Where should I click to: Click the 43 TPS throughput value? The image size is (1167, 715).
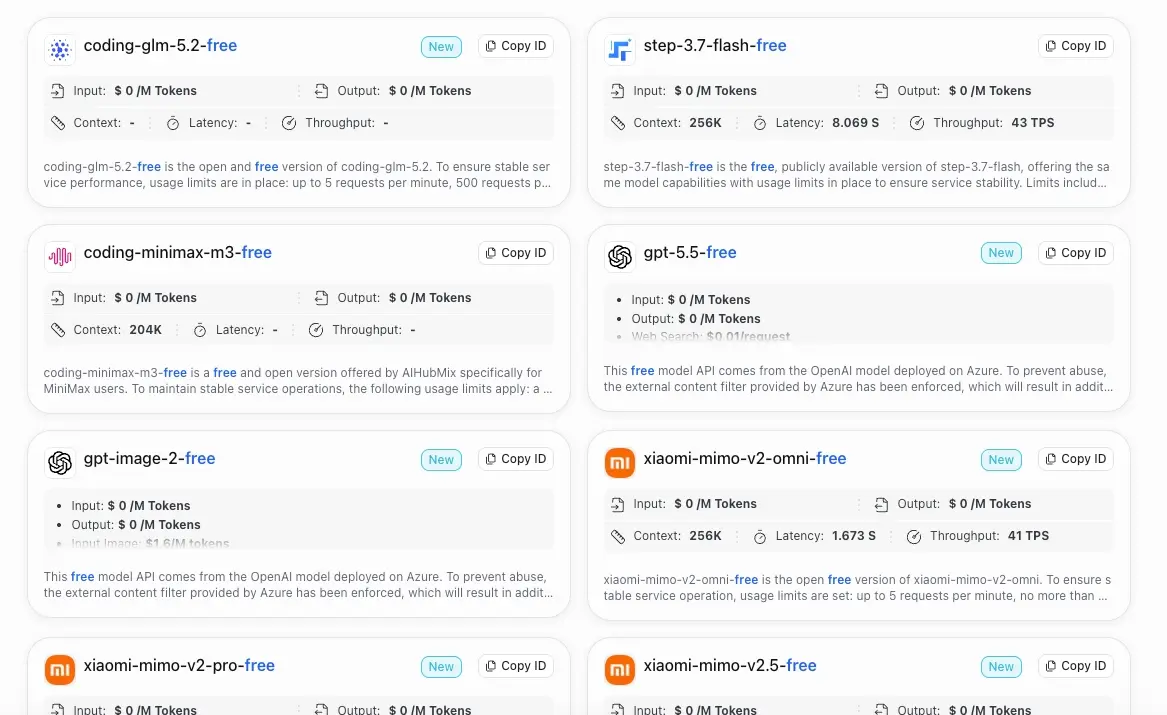(1032, 123)
